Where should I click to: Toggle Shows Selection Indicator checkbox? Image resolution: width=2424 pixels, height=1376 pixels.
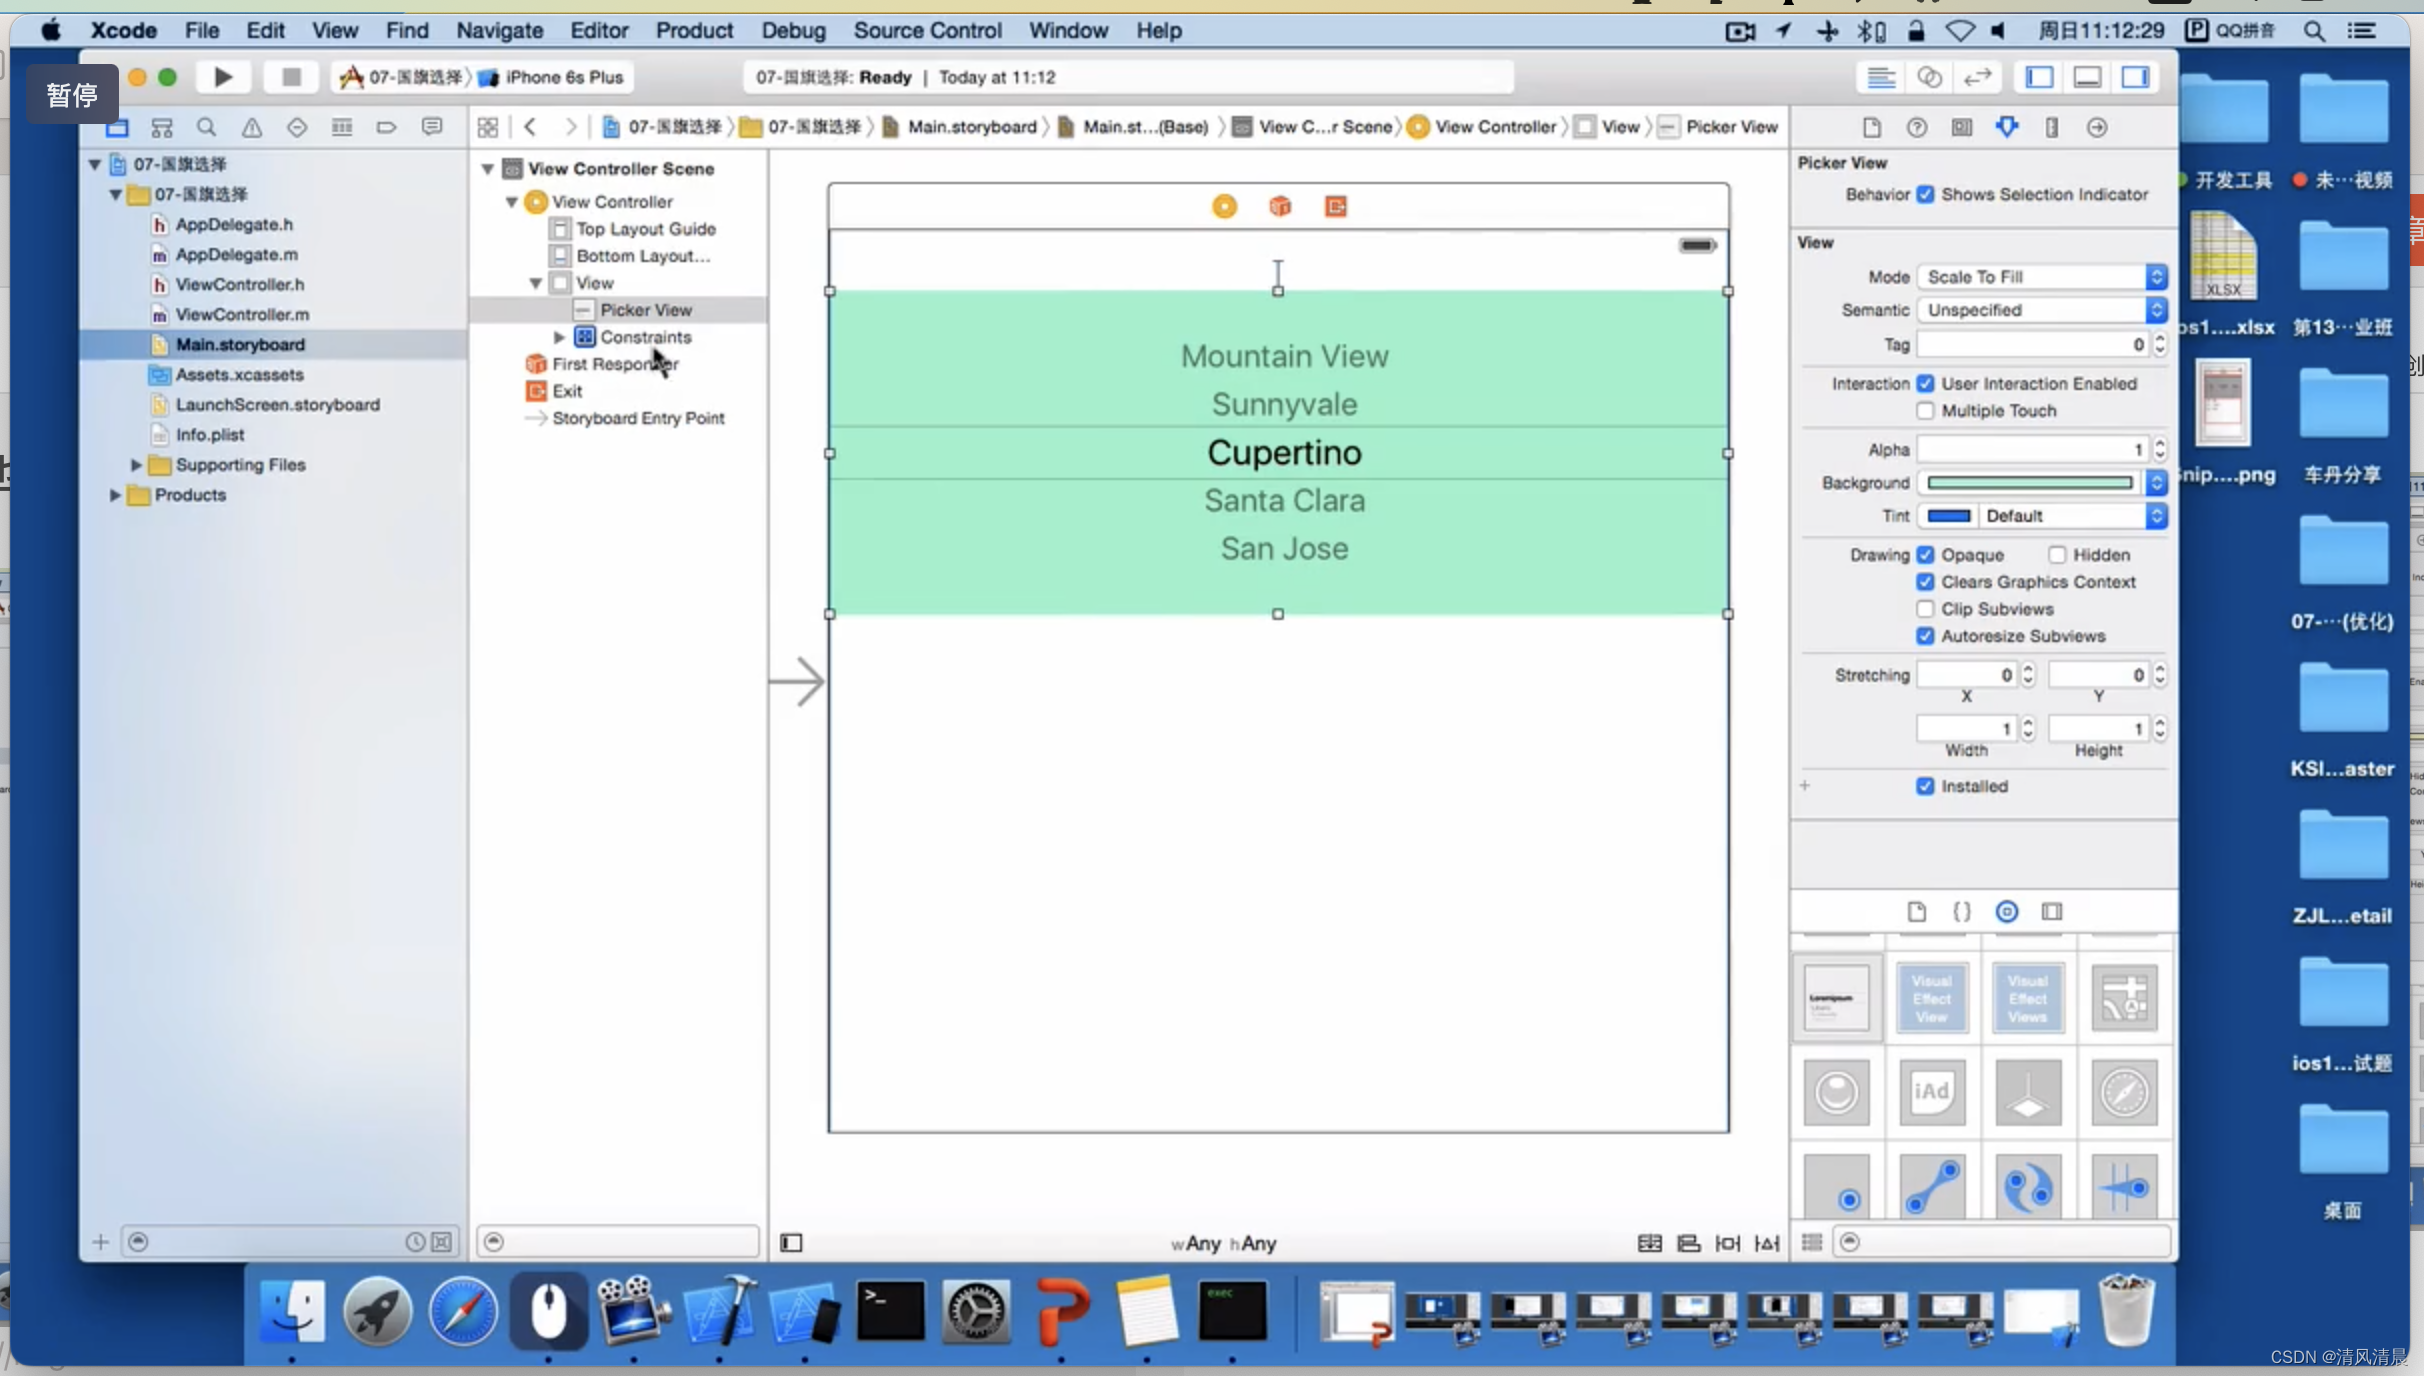(x=1928, y=195)
